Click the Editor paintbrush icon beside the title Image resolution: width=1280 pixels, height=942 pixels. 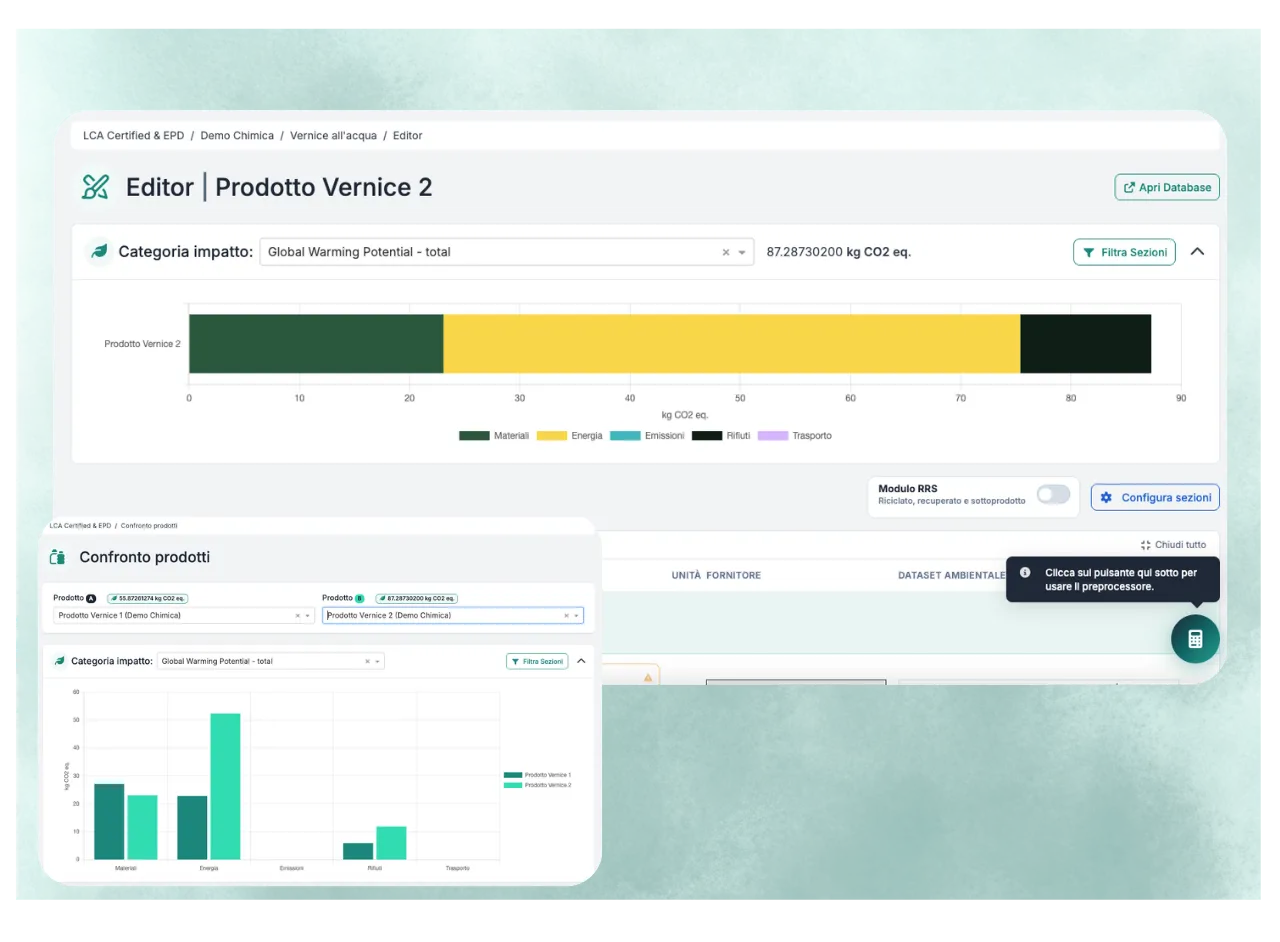click(95, 187)
